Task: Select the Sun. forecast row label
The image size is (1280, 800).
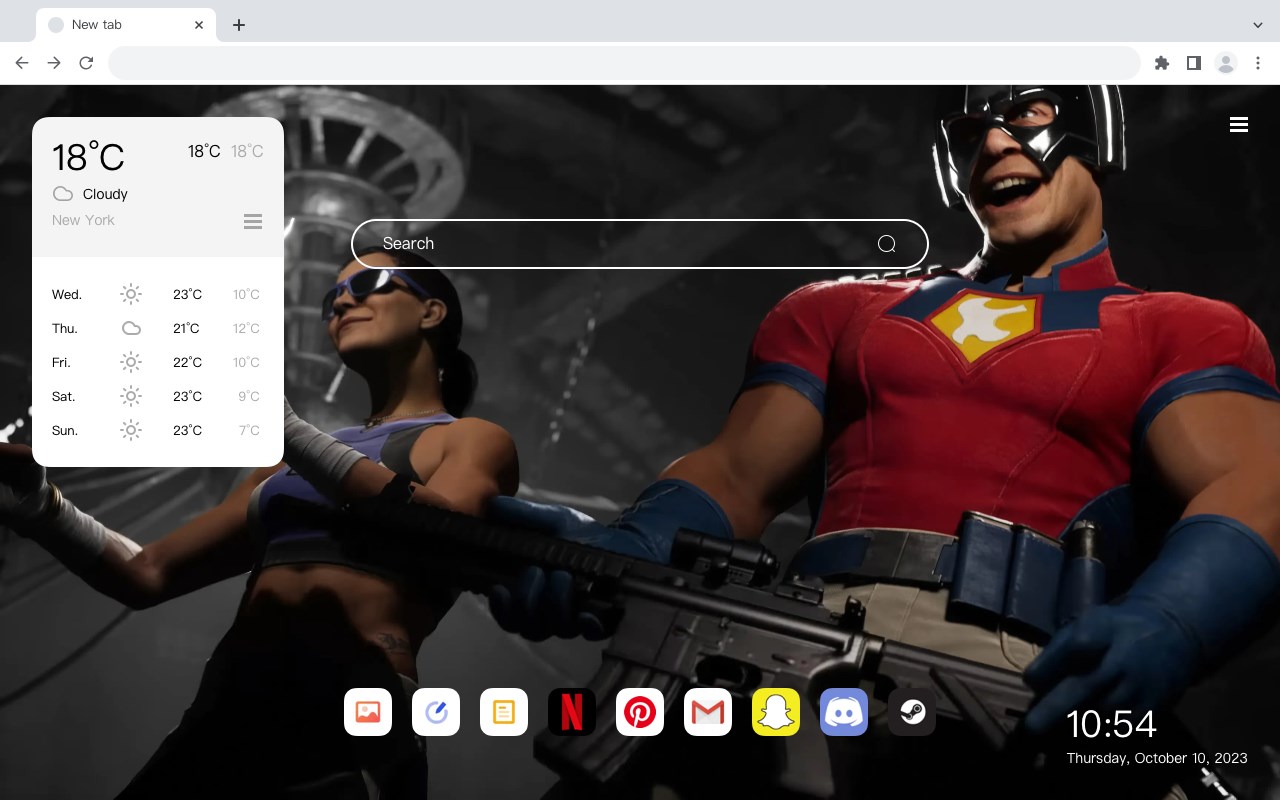Action: (x=65, y=431)
